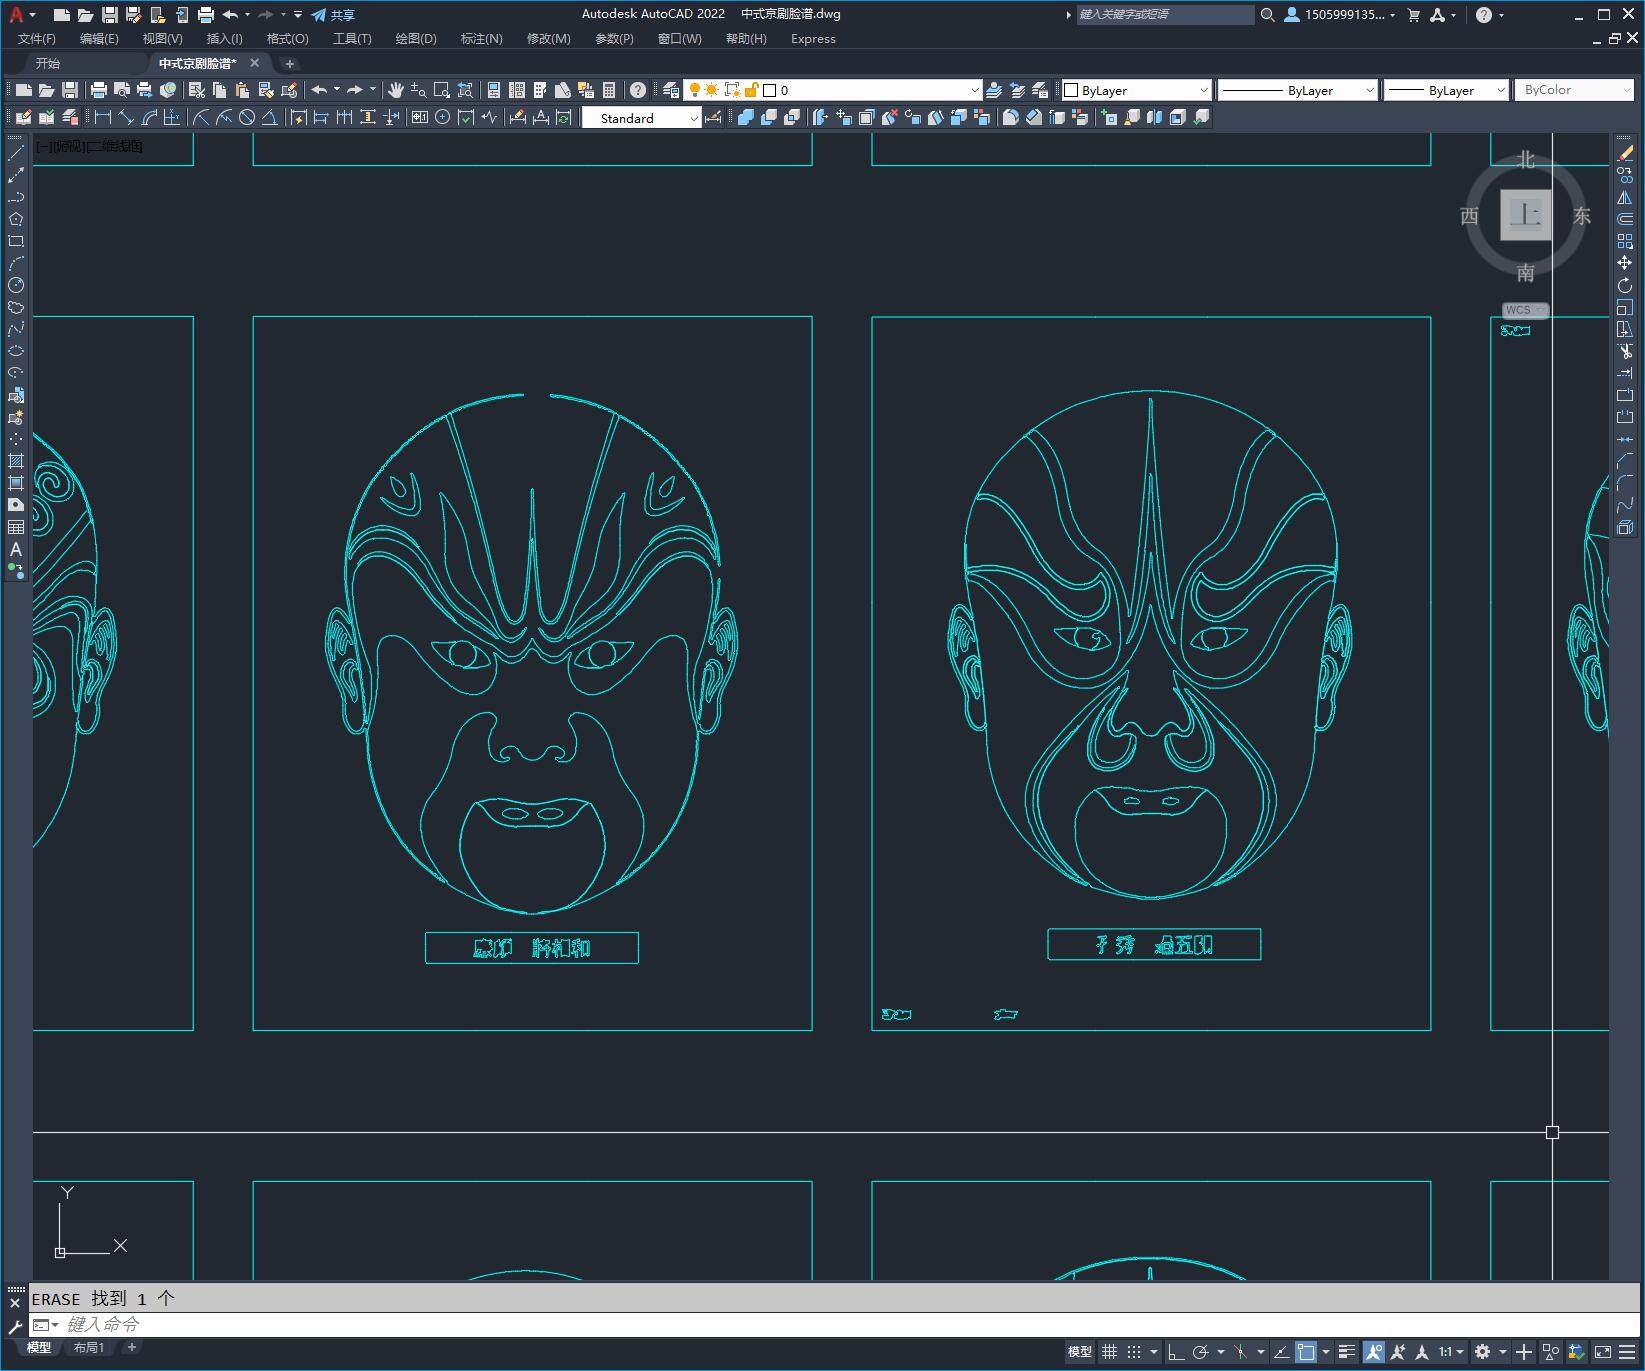Toggle annotation objects visibility in status bar
The width and height of the screenshot is (1645, 1371).
pyautogui.click(x=1374, y=1352)
